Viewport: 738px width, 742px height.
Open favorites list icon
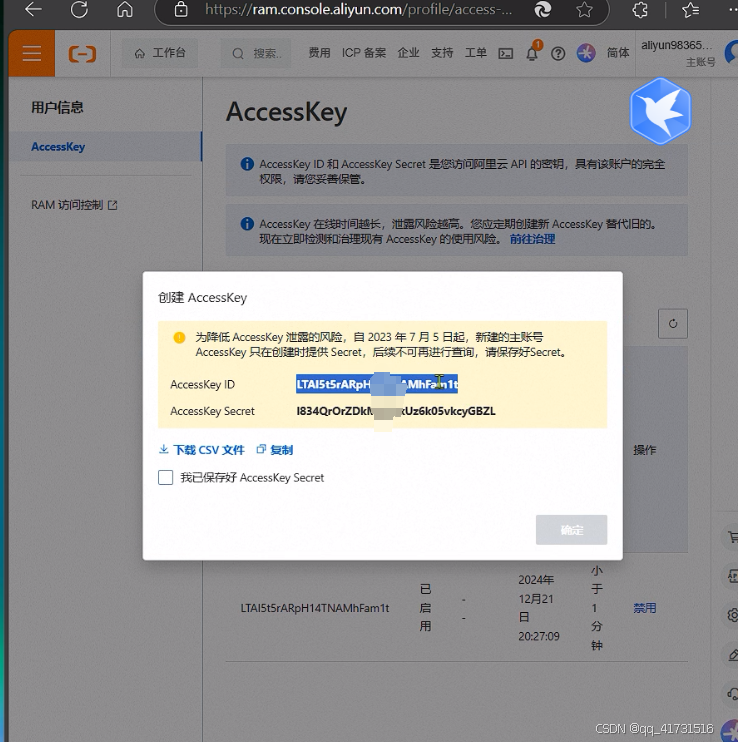pos(691,9)
